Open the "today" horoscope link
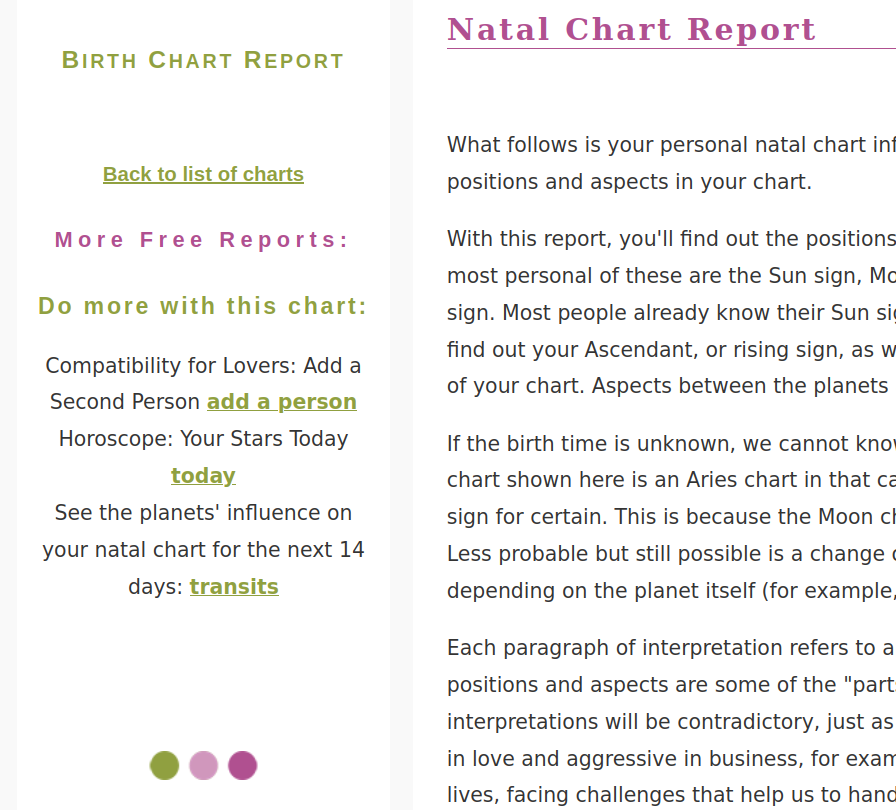This screenshot has width=896, height=810. (203, 476)
